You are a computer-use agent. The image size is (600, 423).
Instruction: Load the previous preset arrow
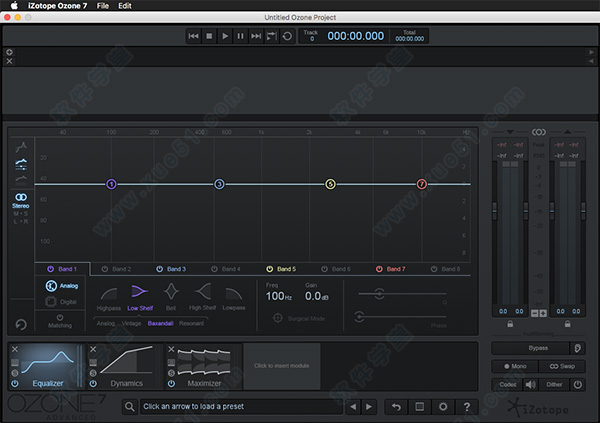pyautogui.click(x=353, y=407)
